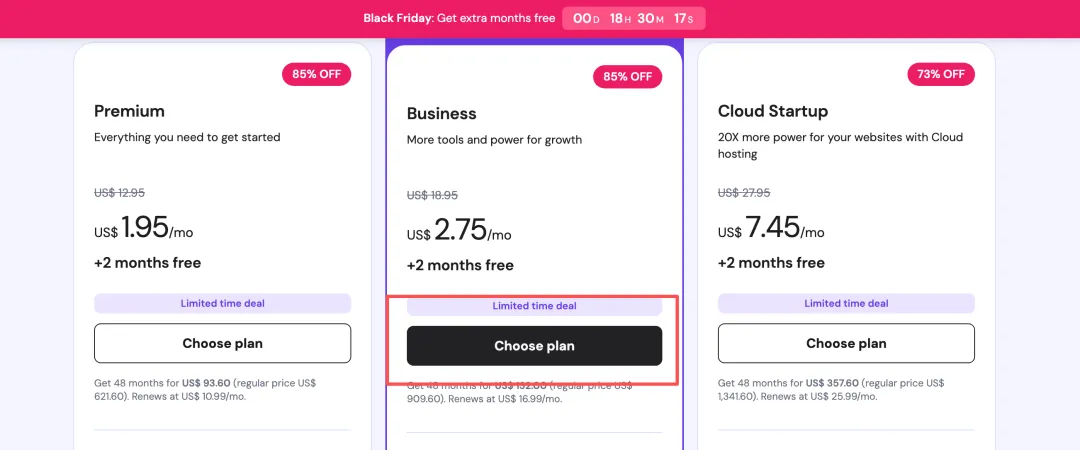
Task: Click the 73% OFF badge
Action: pyautogui.click(x=940, y=74)
